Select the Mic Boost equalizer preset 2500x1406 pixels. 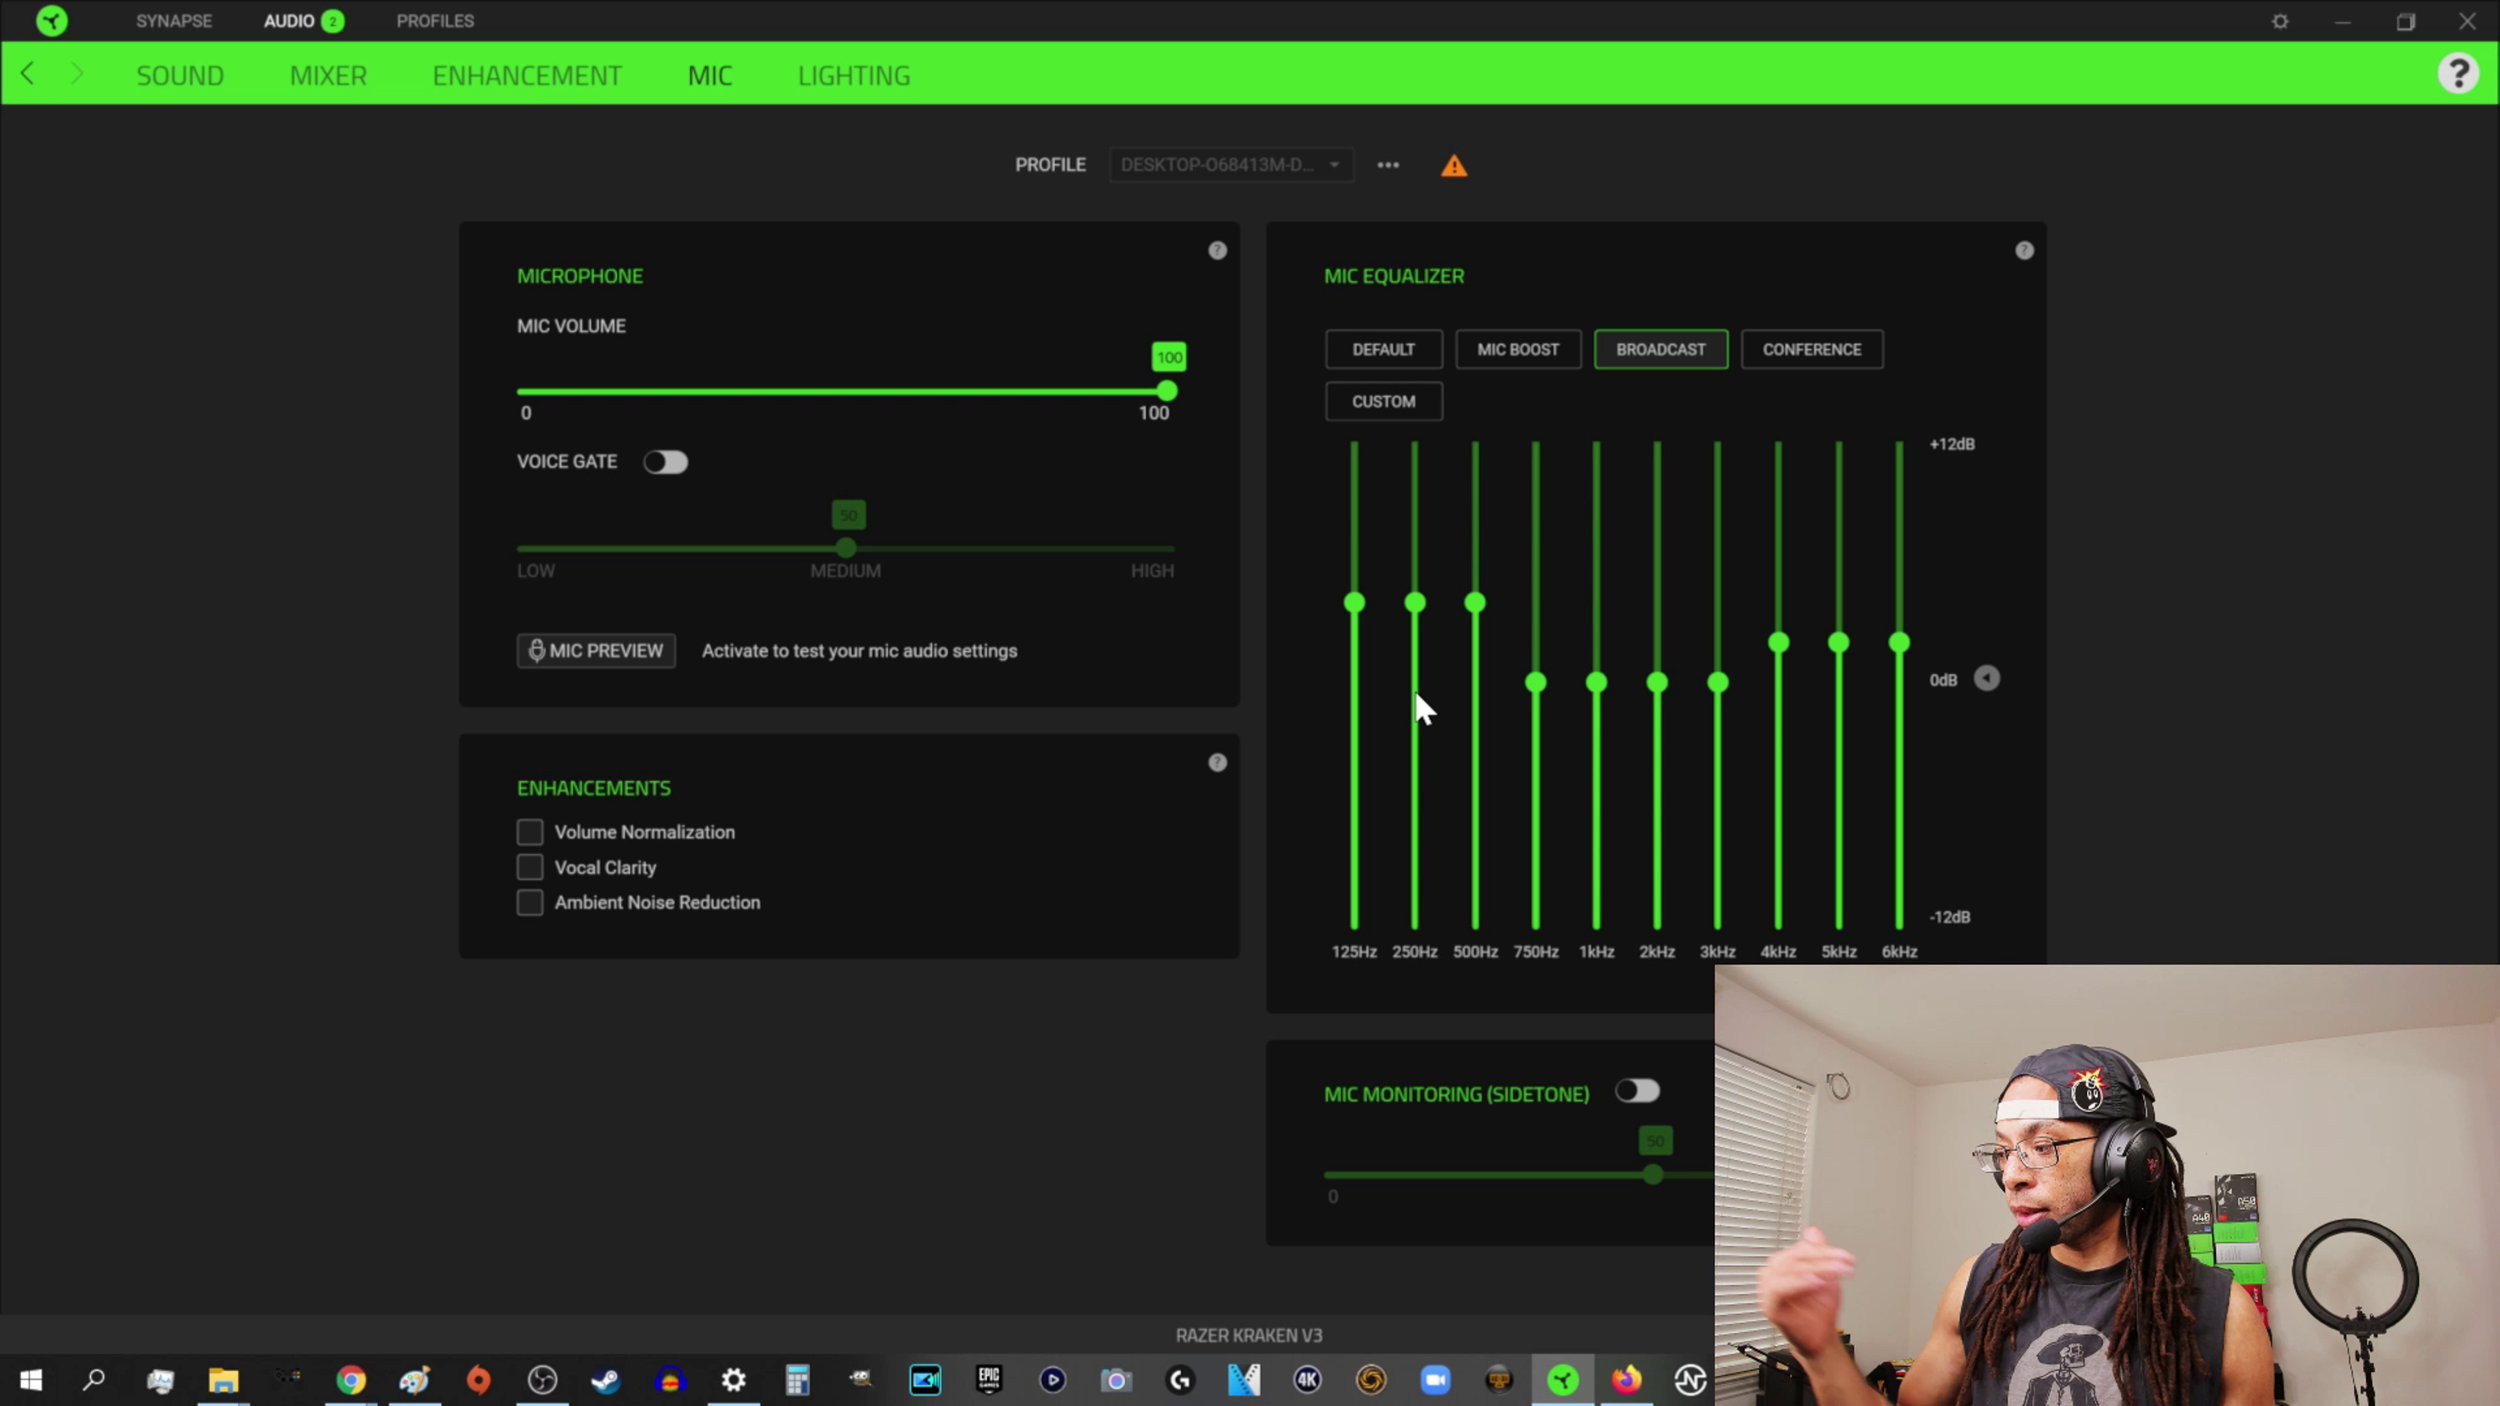pyautogui.click(x=1518, y=349)
